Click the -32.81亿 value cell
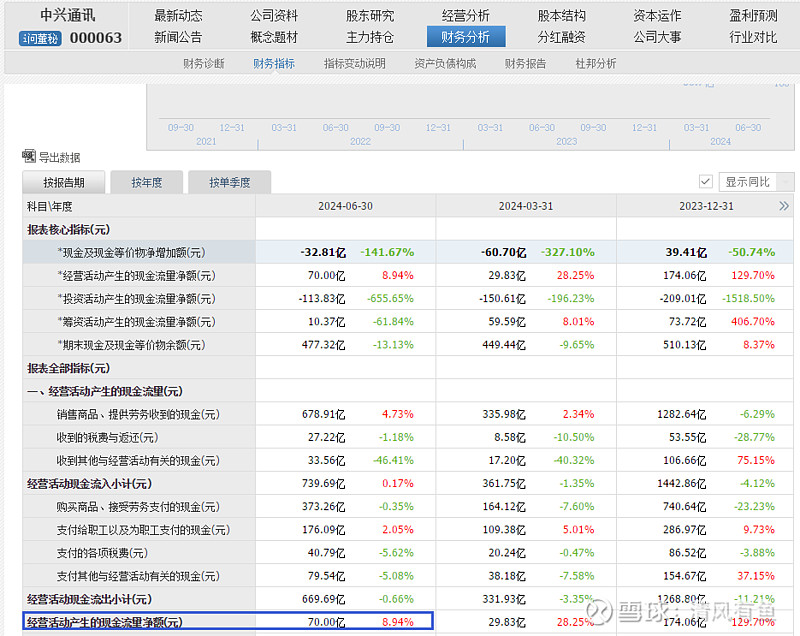 tap(323, 252)
